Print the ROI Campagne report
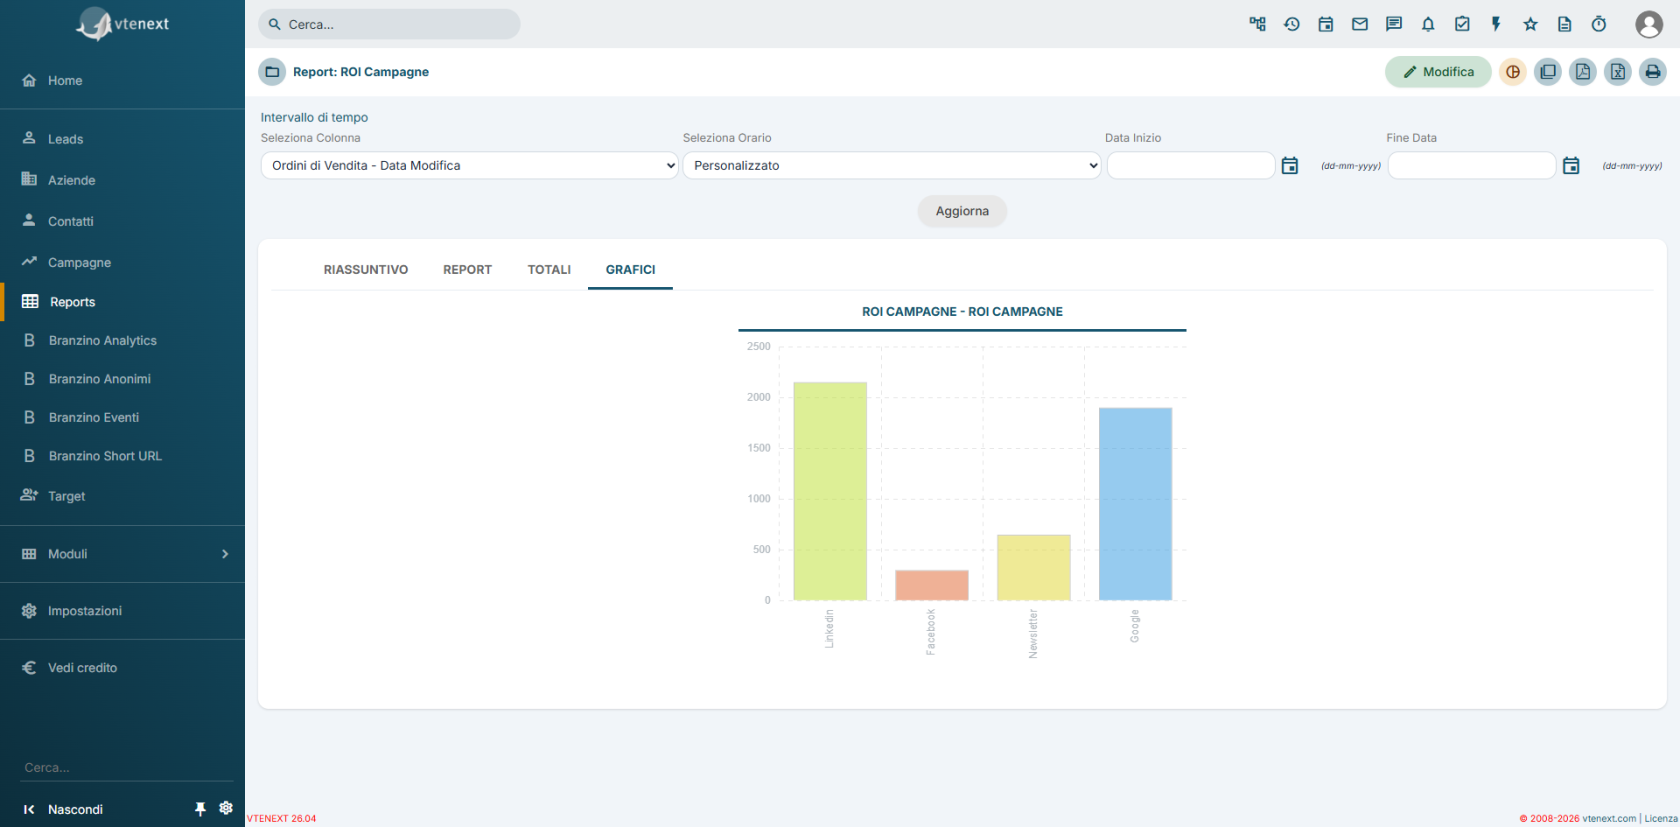Image resolution: width=1680 pixels, height=827 pixels. point(1653,72)
